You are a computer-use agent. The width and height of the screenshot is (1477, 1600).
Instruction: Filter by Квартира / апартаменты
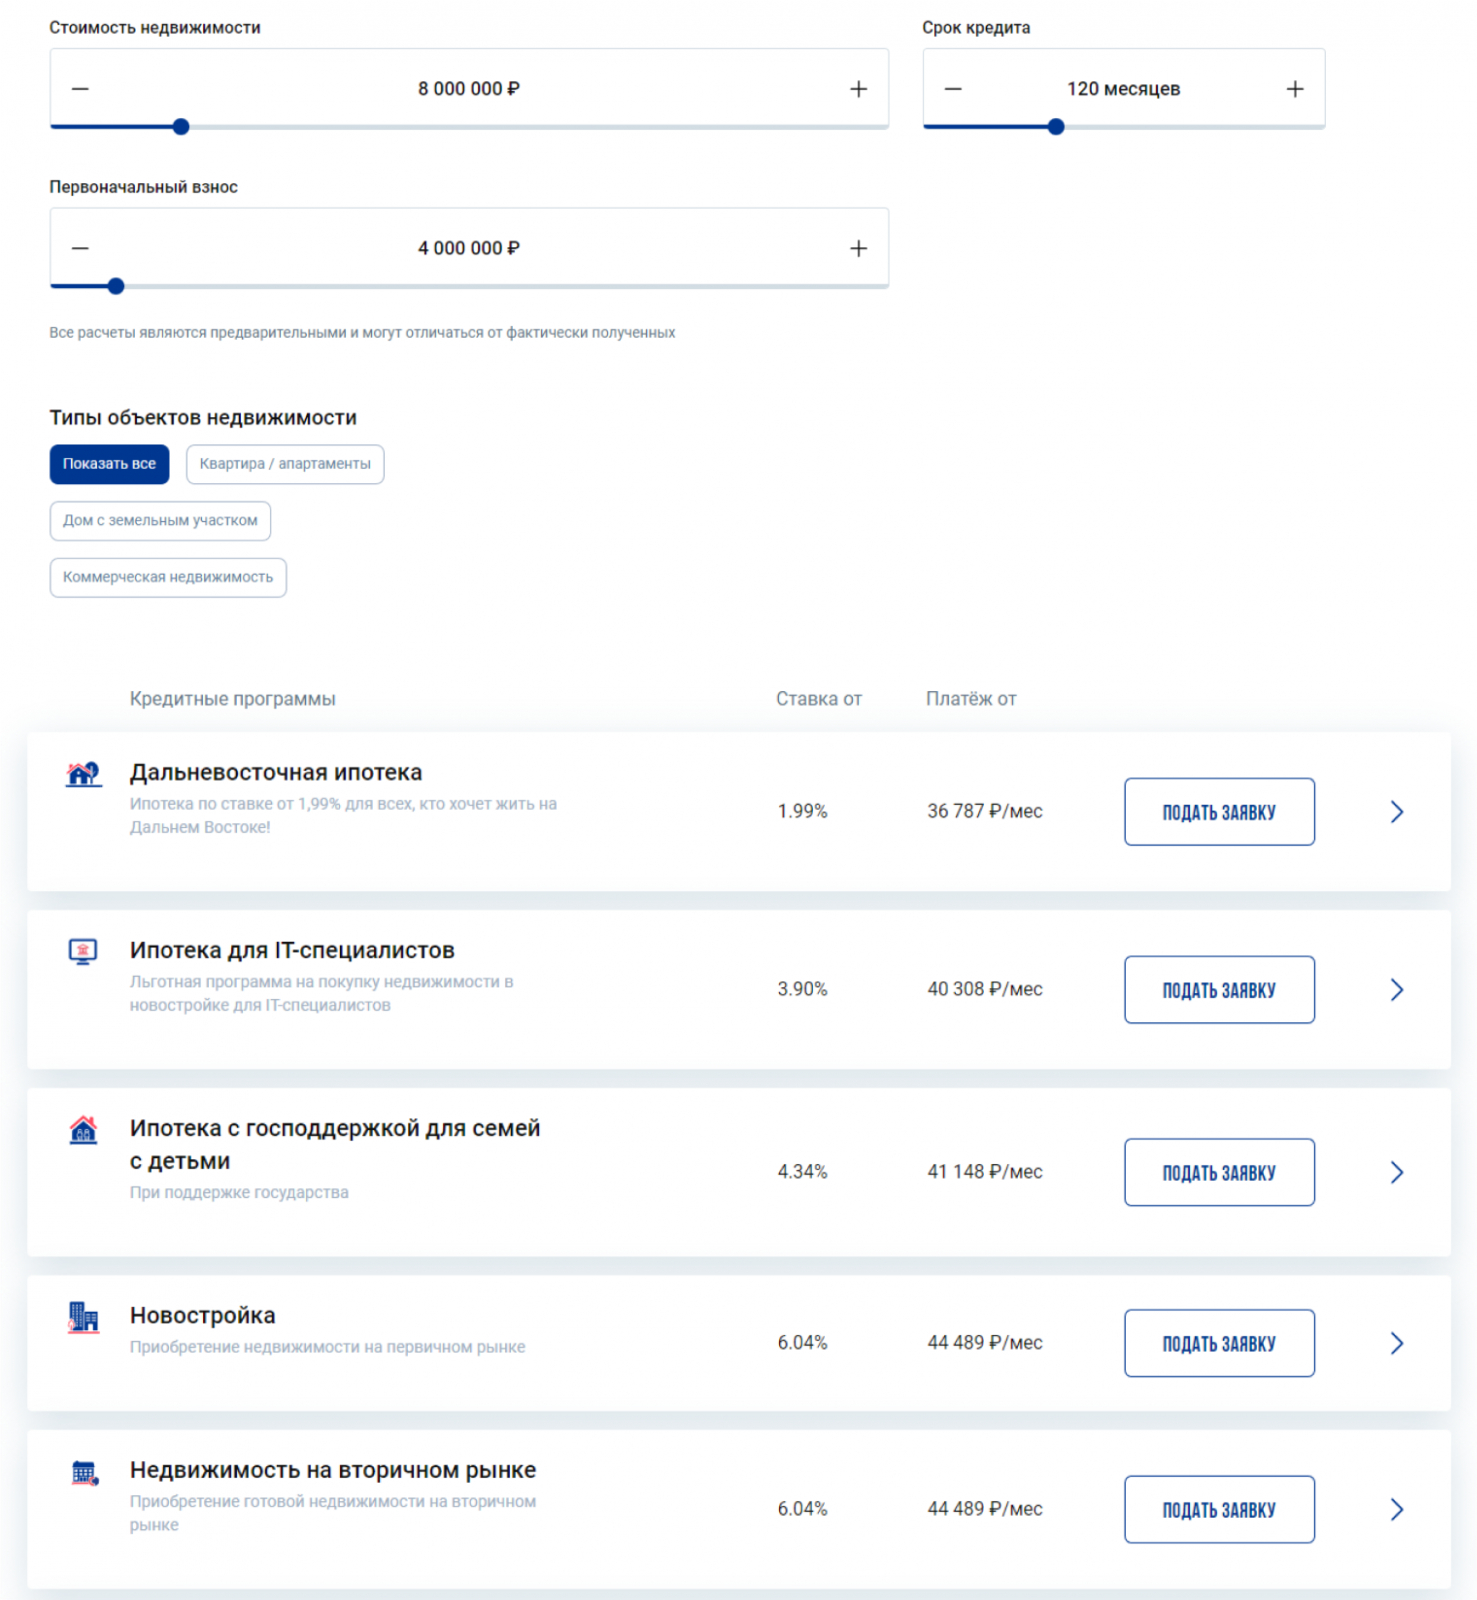point(285,464)
